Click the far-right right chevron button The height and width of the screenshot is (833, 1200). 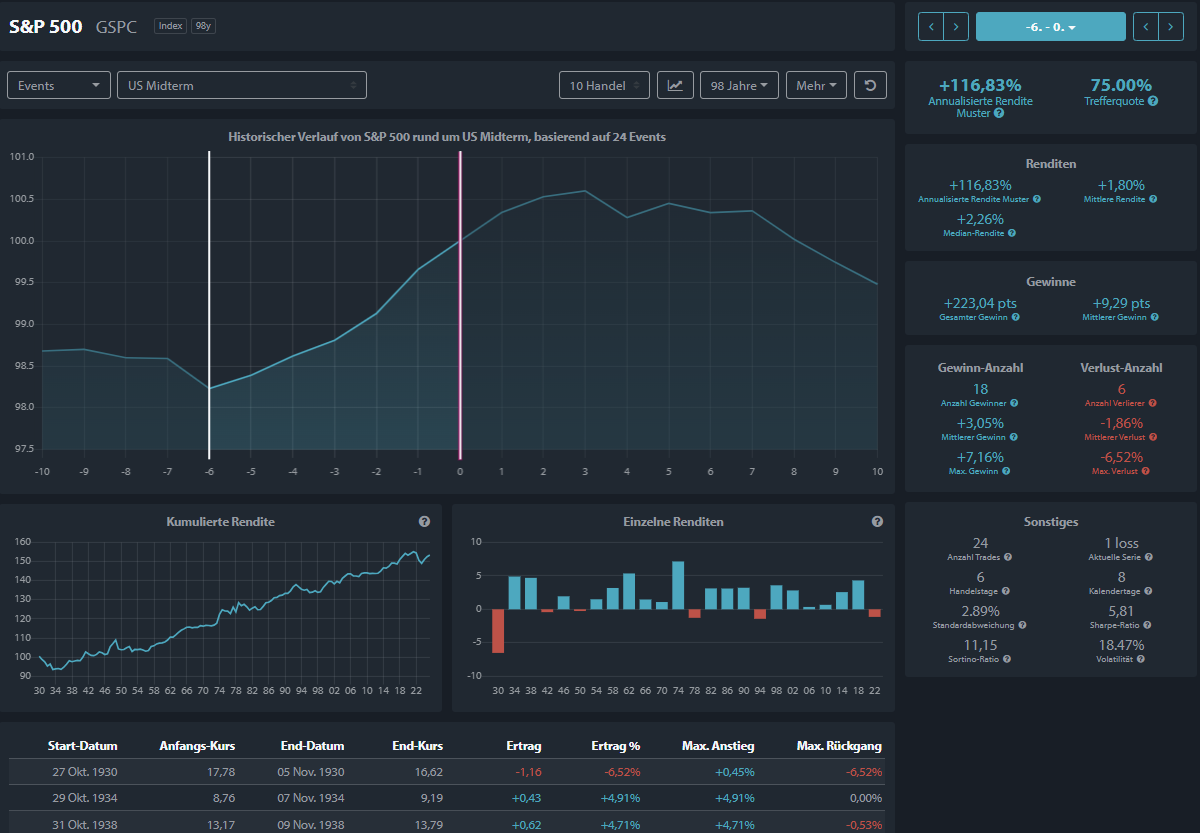click(x=1171, y=27)
